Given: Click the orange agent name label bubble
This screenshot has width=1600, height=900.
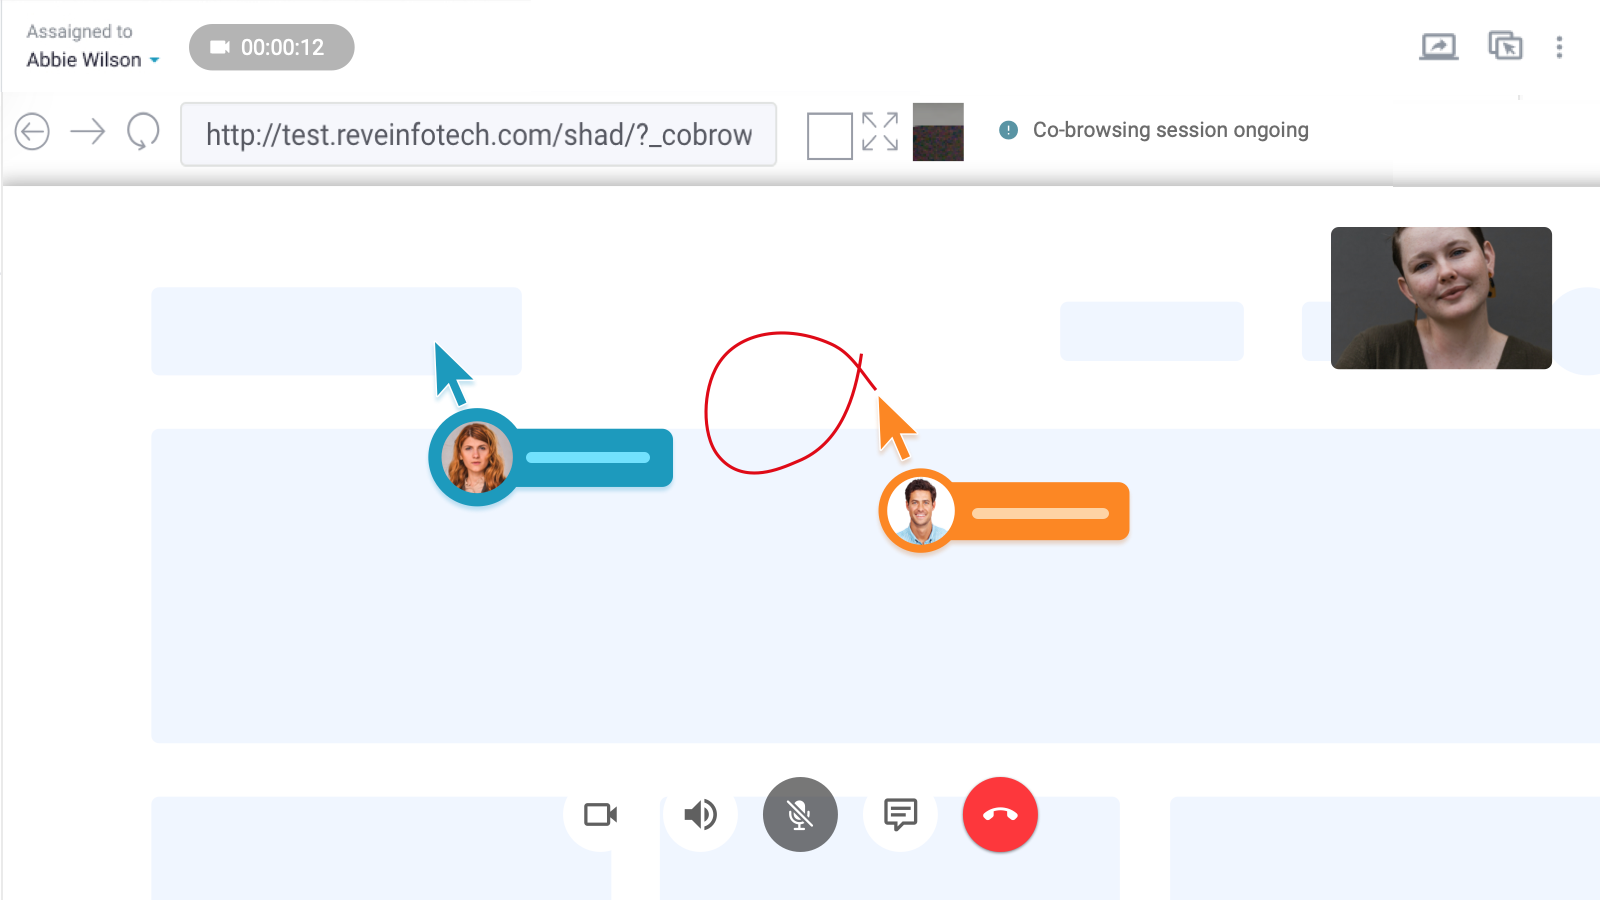Looking at the screenshot, I should pos(1040,510).
